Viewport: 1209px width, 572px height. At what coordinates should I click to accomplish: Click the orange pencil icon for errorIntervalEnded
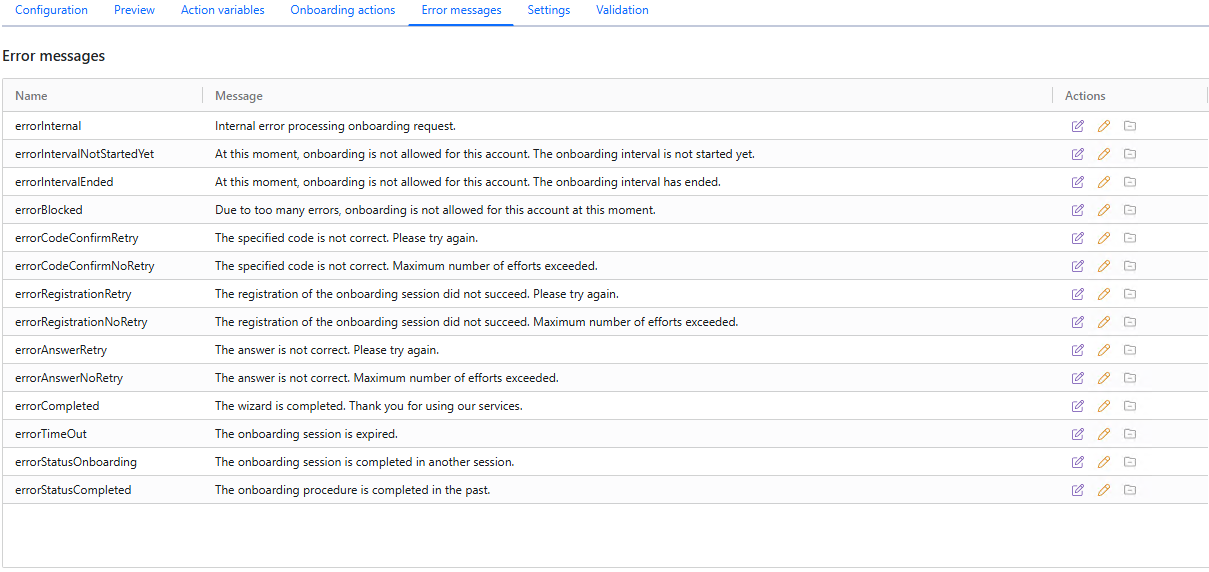click(x=1104, y=182)
